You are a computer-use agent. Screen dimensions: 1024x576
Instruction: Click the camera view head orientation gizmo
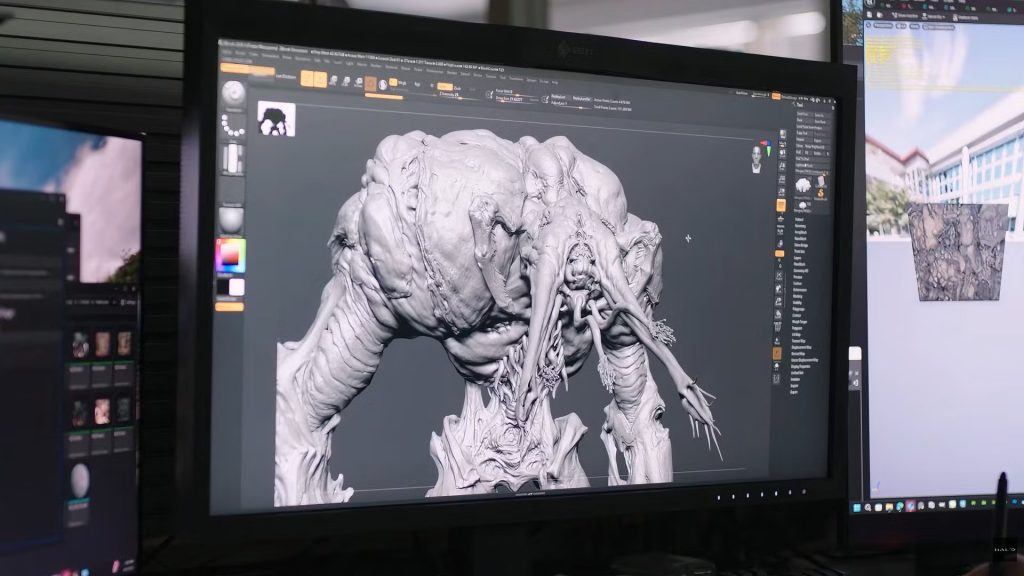point(756,158)
